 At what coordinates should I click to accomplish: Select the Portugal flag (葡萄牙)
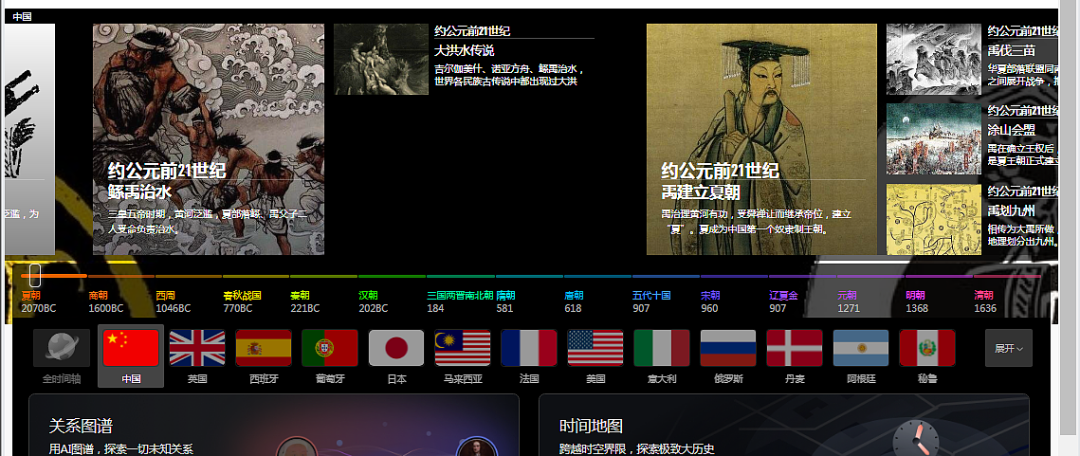[x=330, y=348]
